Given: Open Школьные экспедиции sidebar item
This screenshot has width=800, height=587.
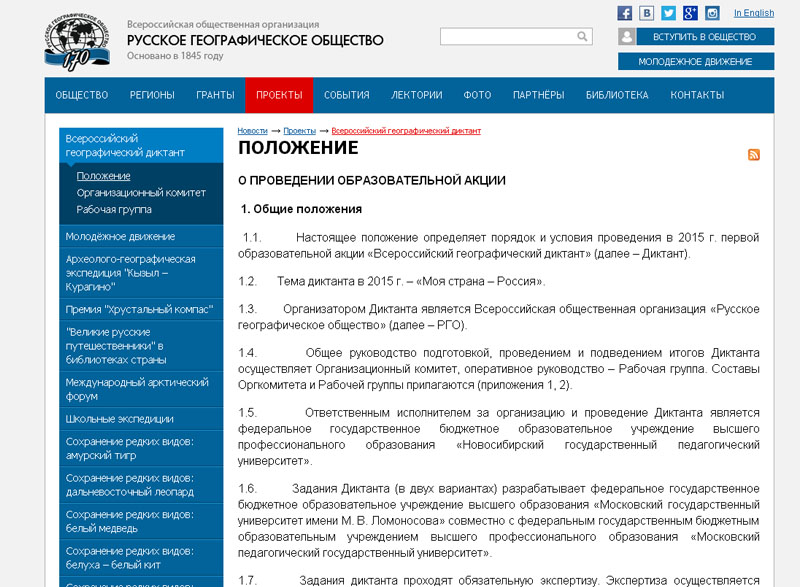Looking at the screenshot, I should coord(141,419).
